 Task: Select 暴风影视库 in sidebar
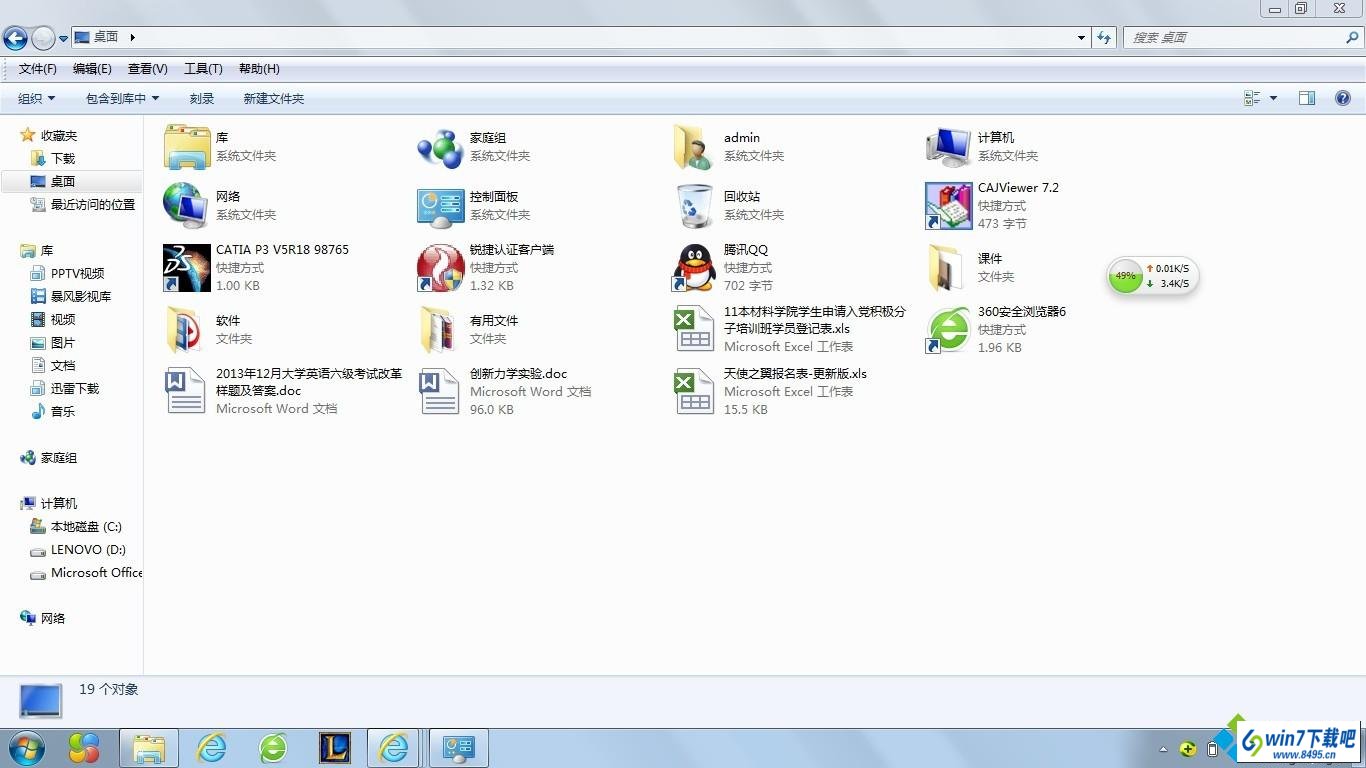coord(81,296)
